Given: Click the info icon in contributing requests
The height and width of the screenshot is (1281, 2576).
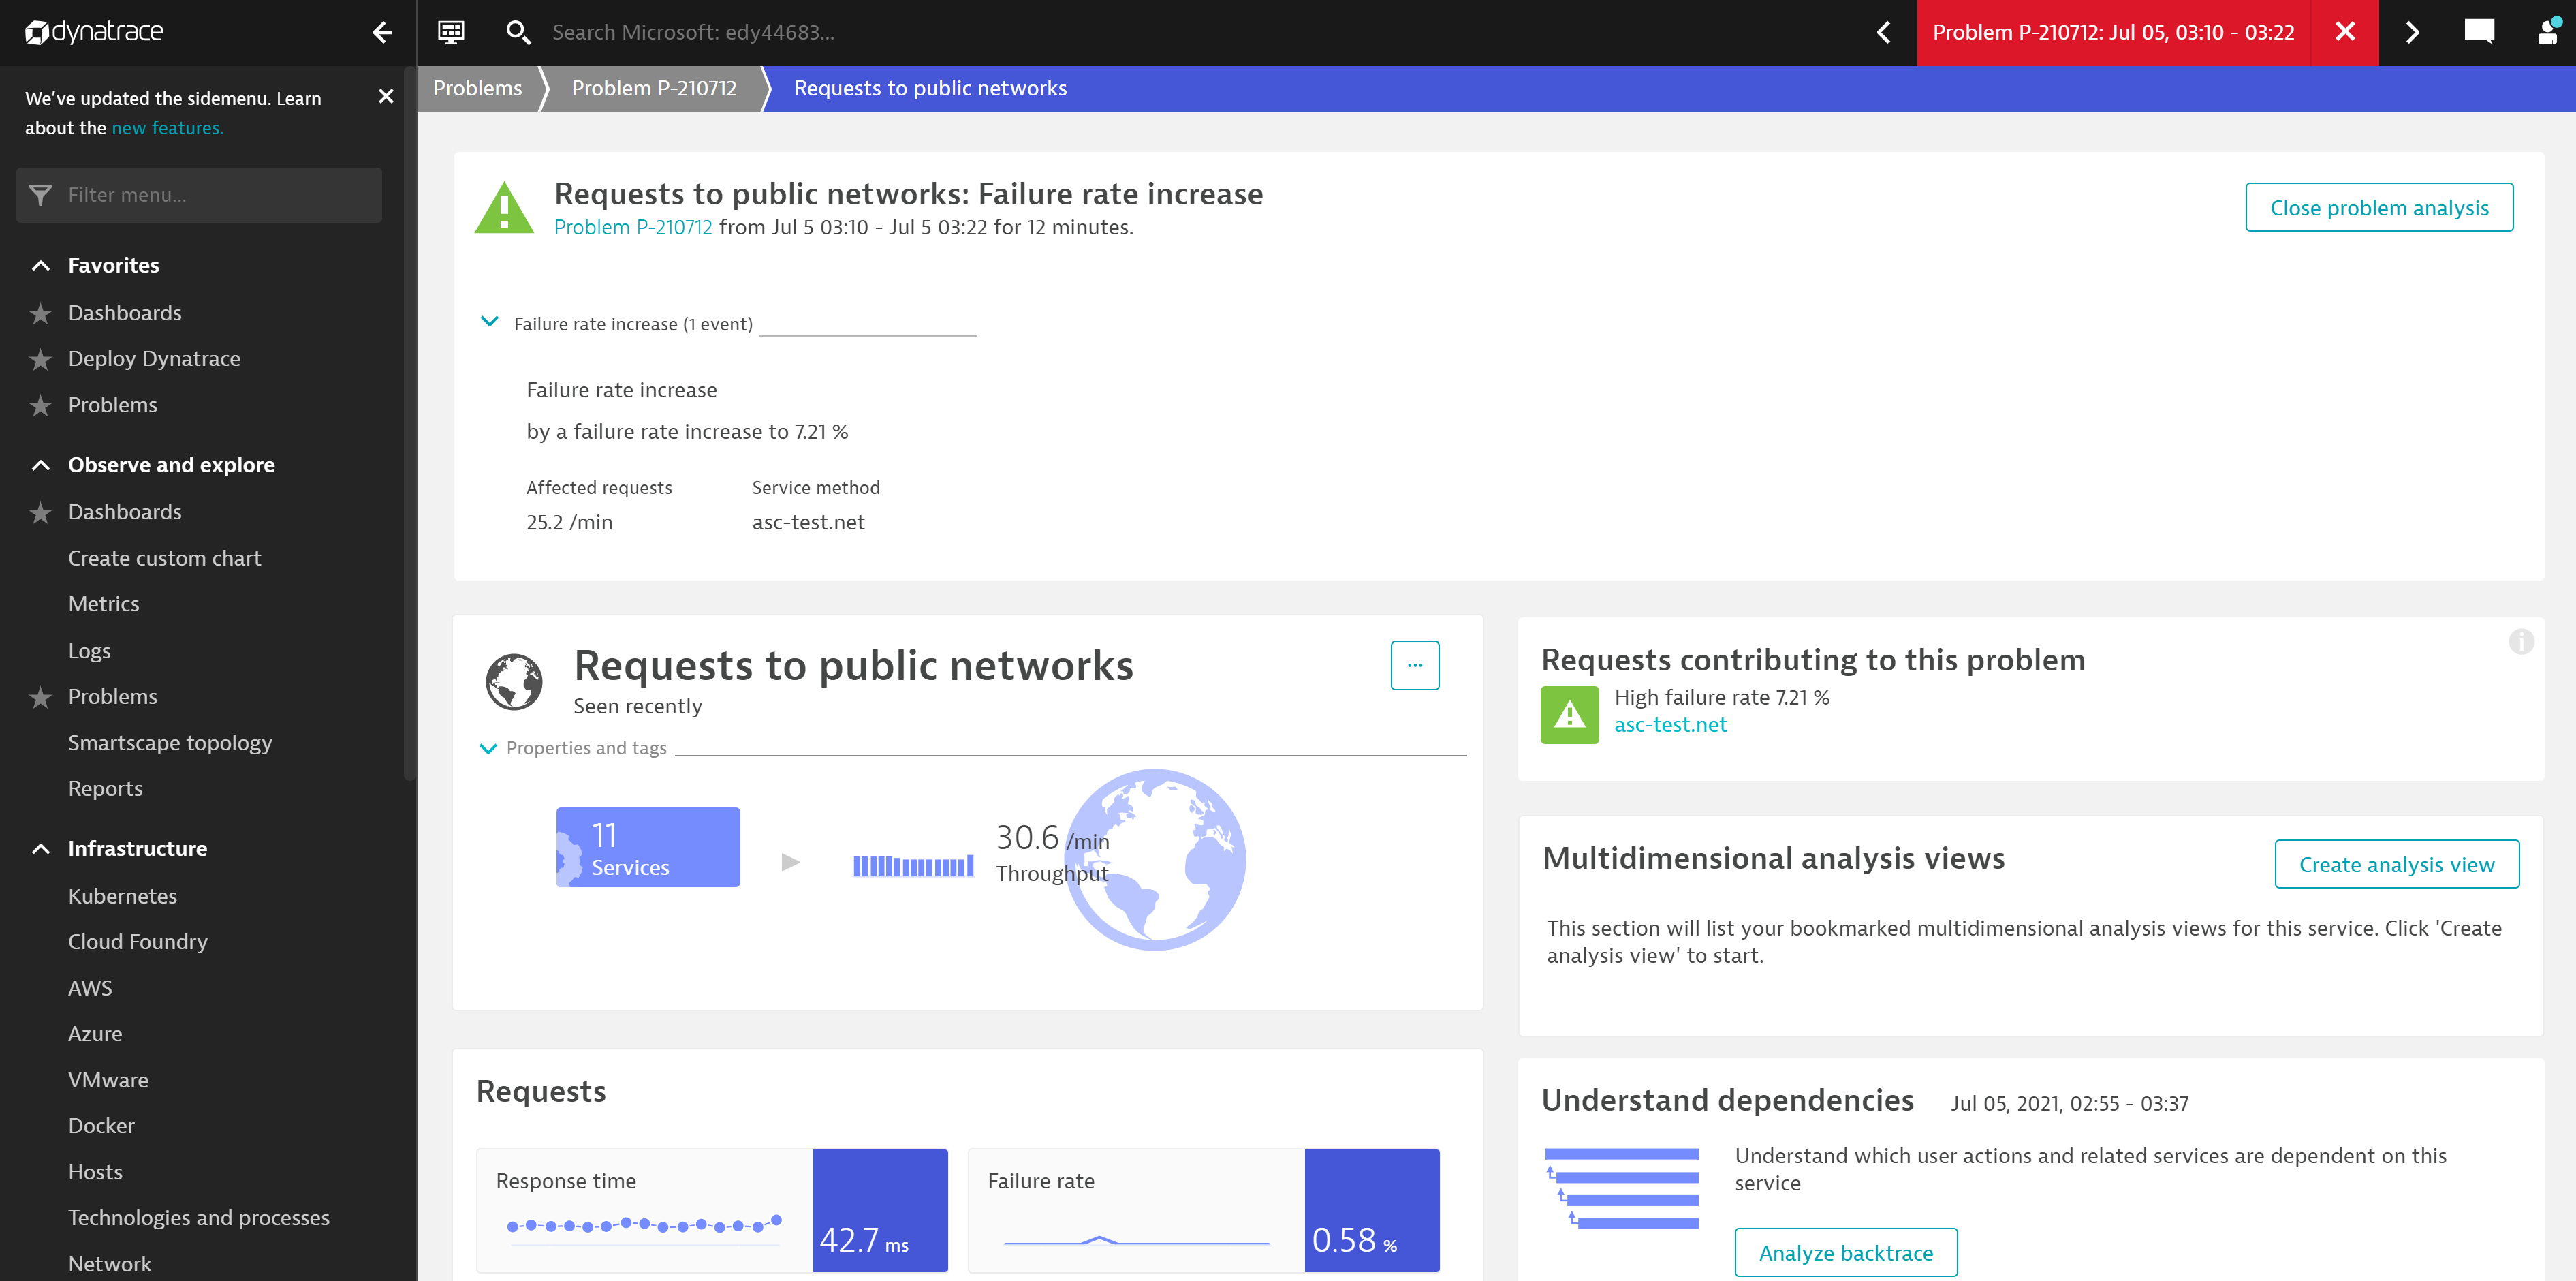Looking at the screenshot, I should click(x=2521, y=641).
